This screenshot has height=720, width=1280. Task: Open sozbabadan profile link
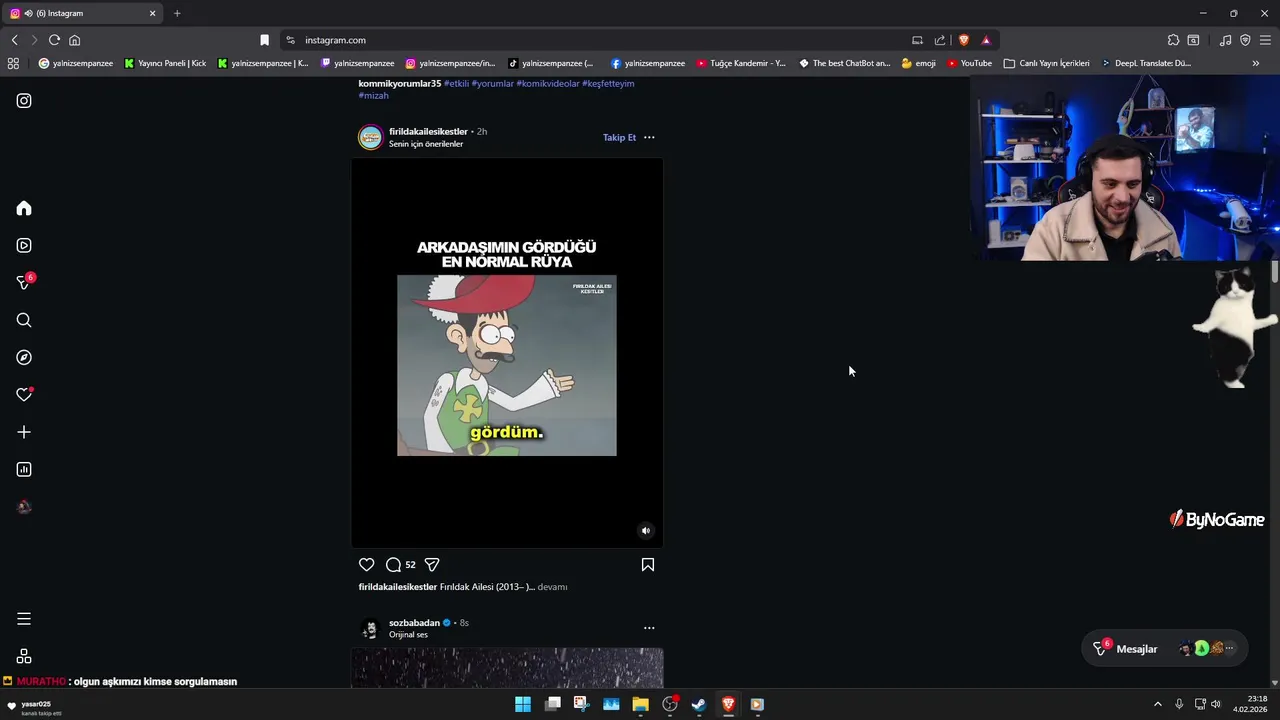click(x=414, y=622)
